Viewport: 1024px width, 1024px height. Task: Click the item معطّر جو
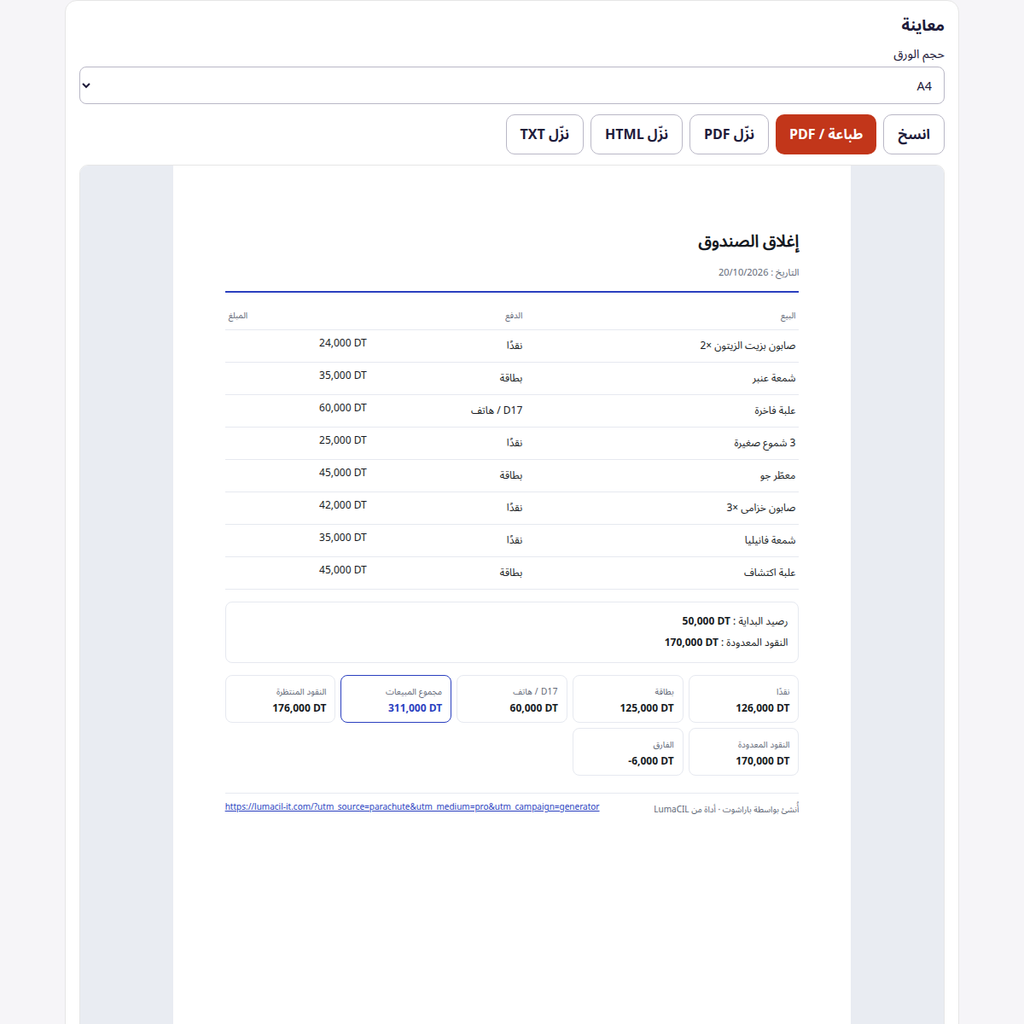click(778, 475)
